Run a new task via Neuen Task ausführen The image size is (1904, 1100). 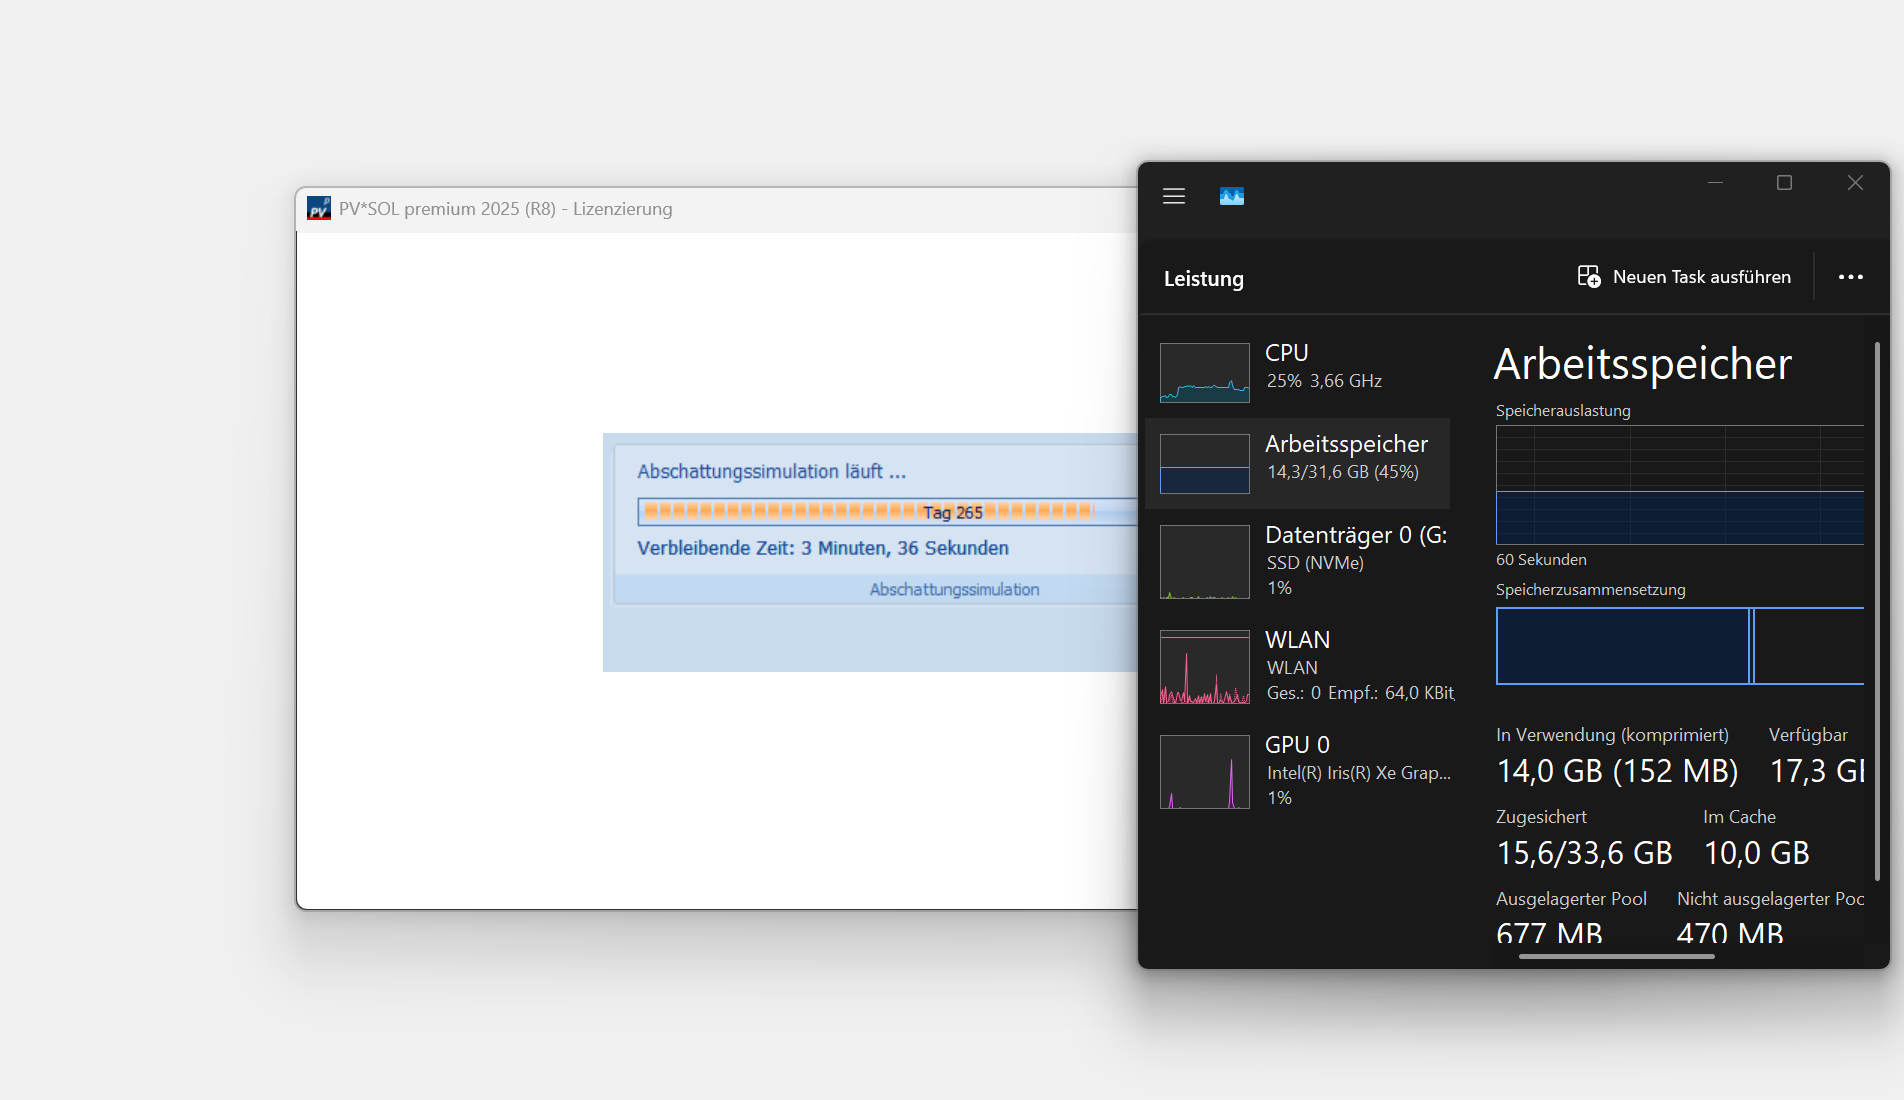[1684, 277]
